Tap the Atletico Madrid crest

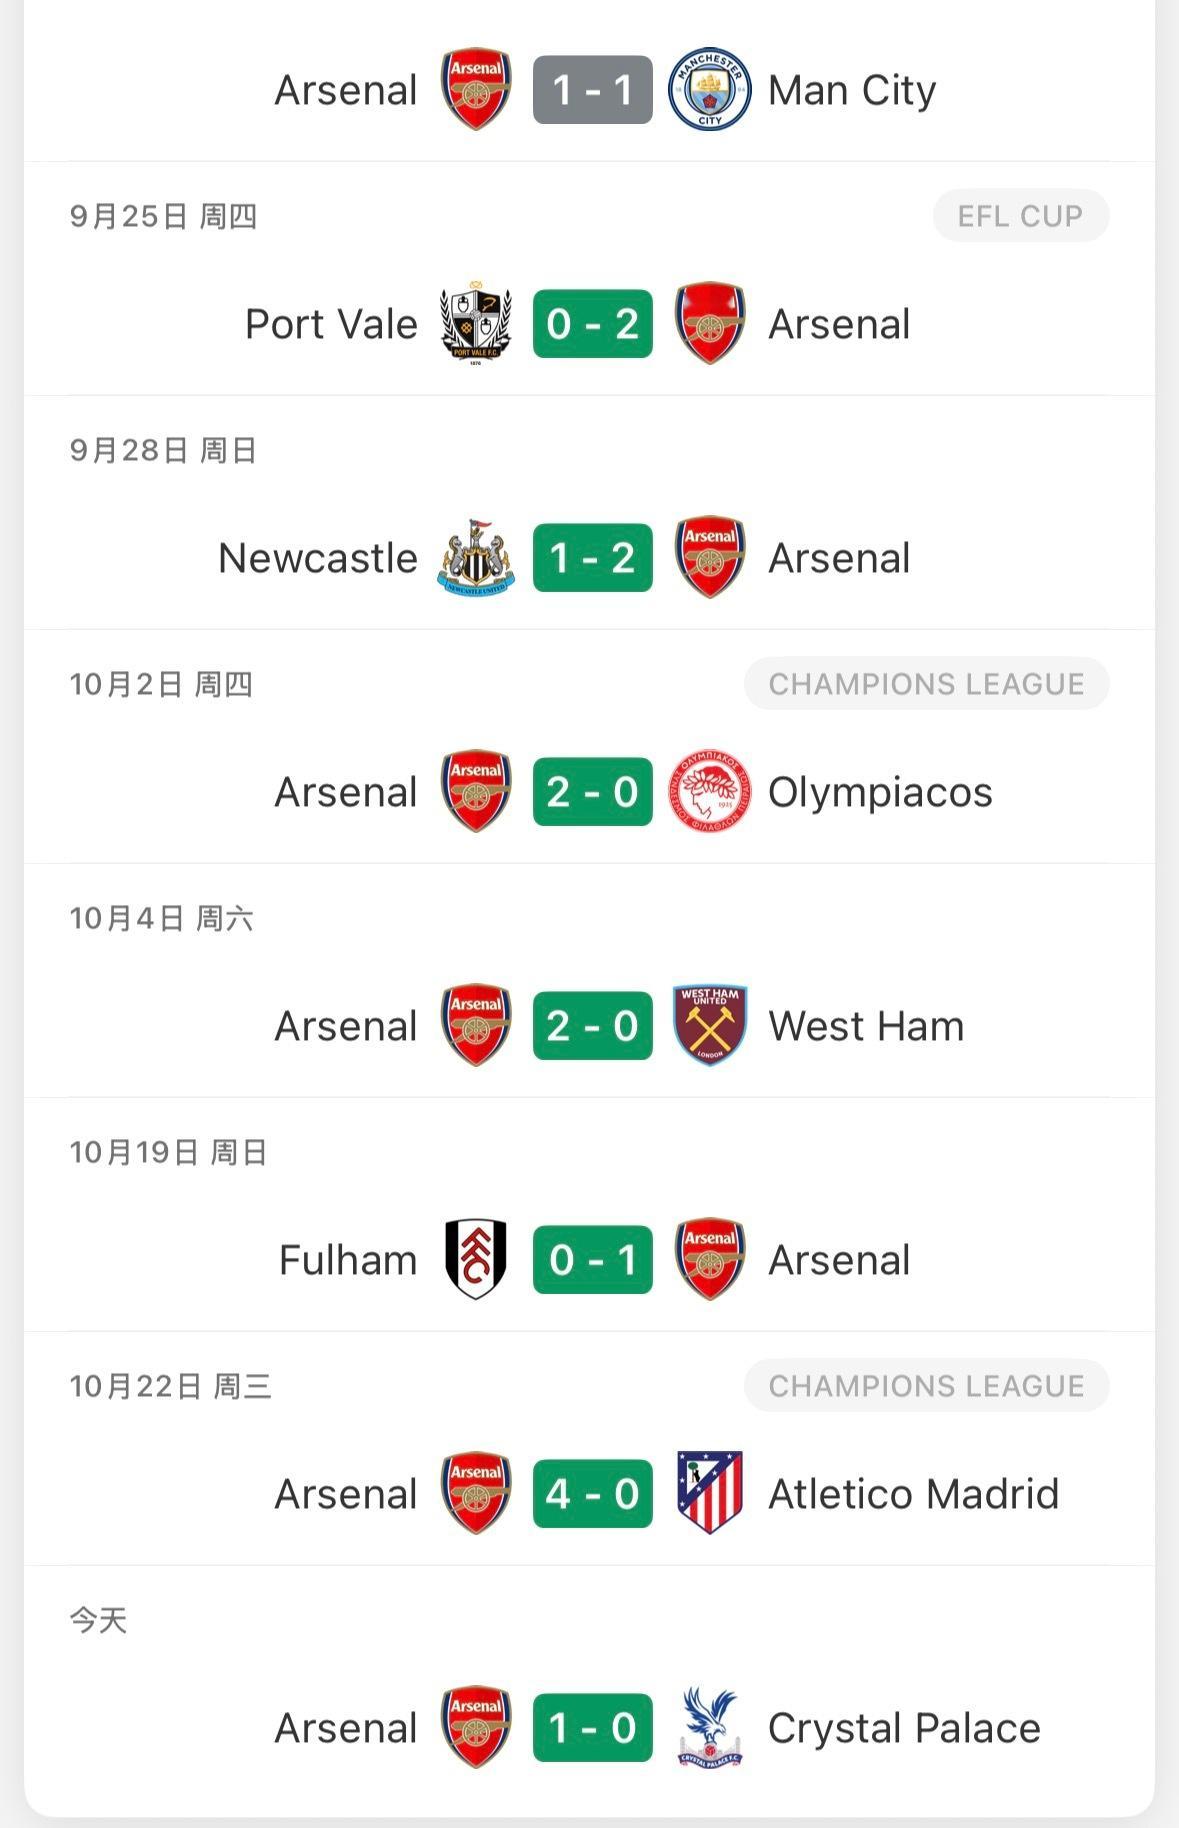710,1493
